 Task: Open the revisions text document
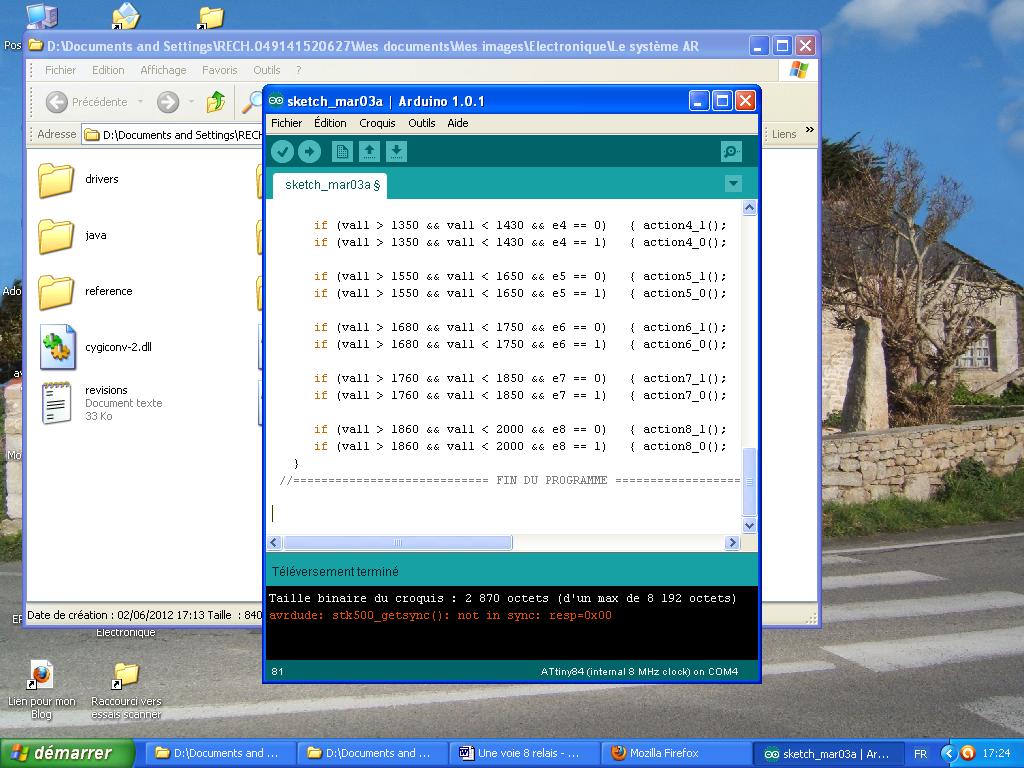[57, 403]
